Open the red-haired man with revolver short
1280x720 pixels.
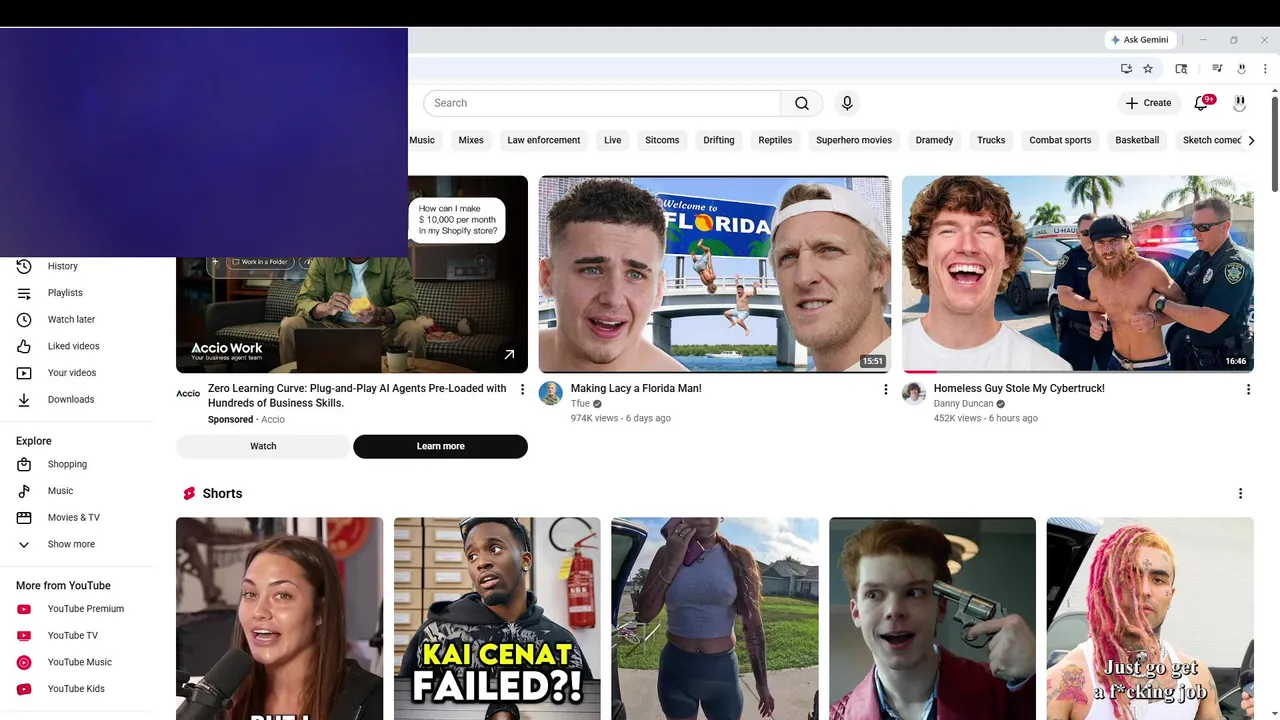(932, 618)
